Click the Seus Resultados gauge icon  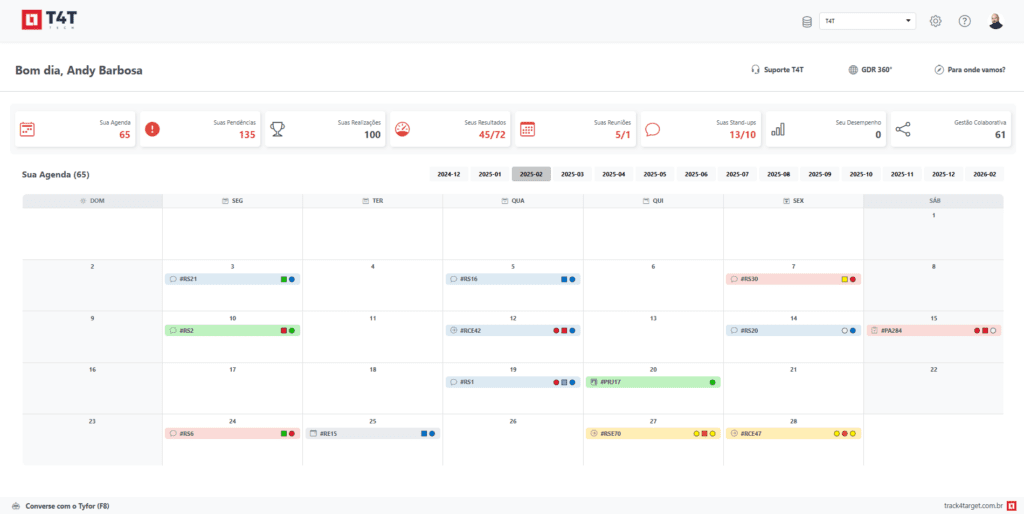coord(403,129)
